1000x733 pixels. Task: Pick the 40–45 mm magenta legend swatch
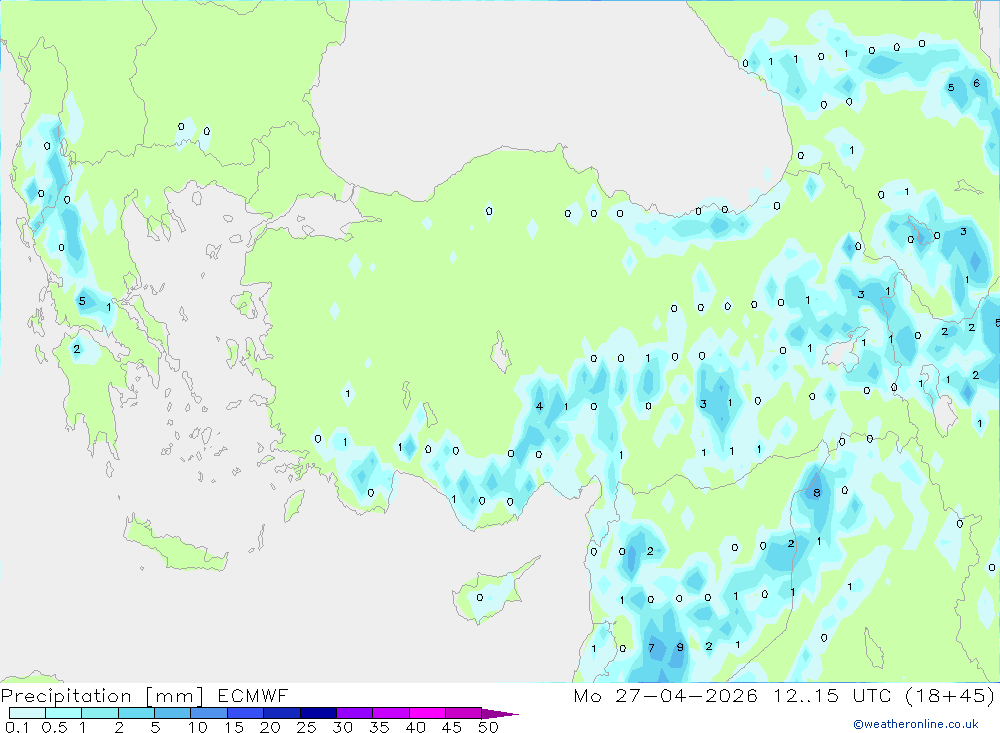[427, 713]
